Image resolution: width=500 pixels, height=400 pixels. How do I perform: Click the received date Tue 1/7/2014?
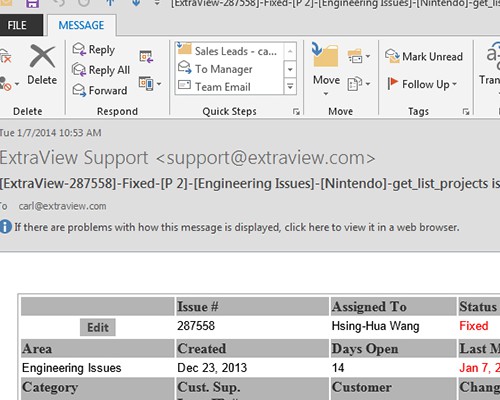[51, 133]
